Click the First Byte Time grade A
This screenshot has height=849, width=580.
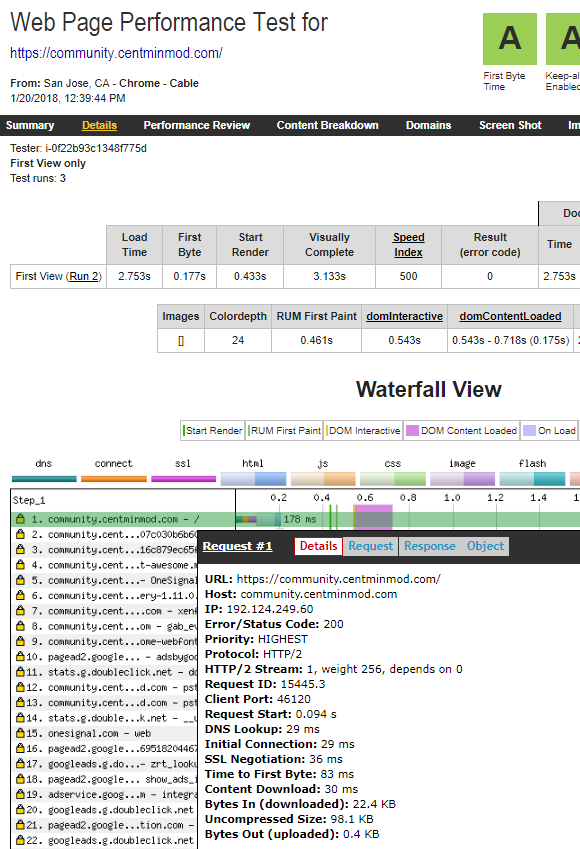pyautogui.click(x=510, y=39)
